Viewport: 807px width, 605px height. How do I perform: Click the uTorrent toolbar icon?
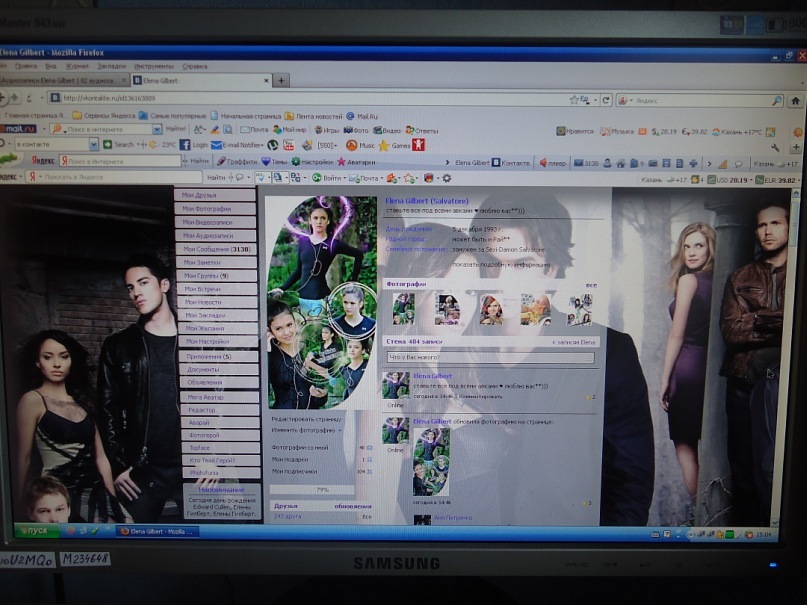point(273,145)
